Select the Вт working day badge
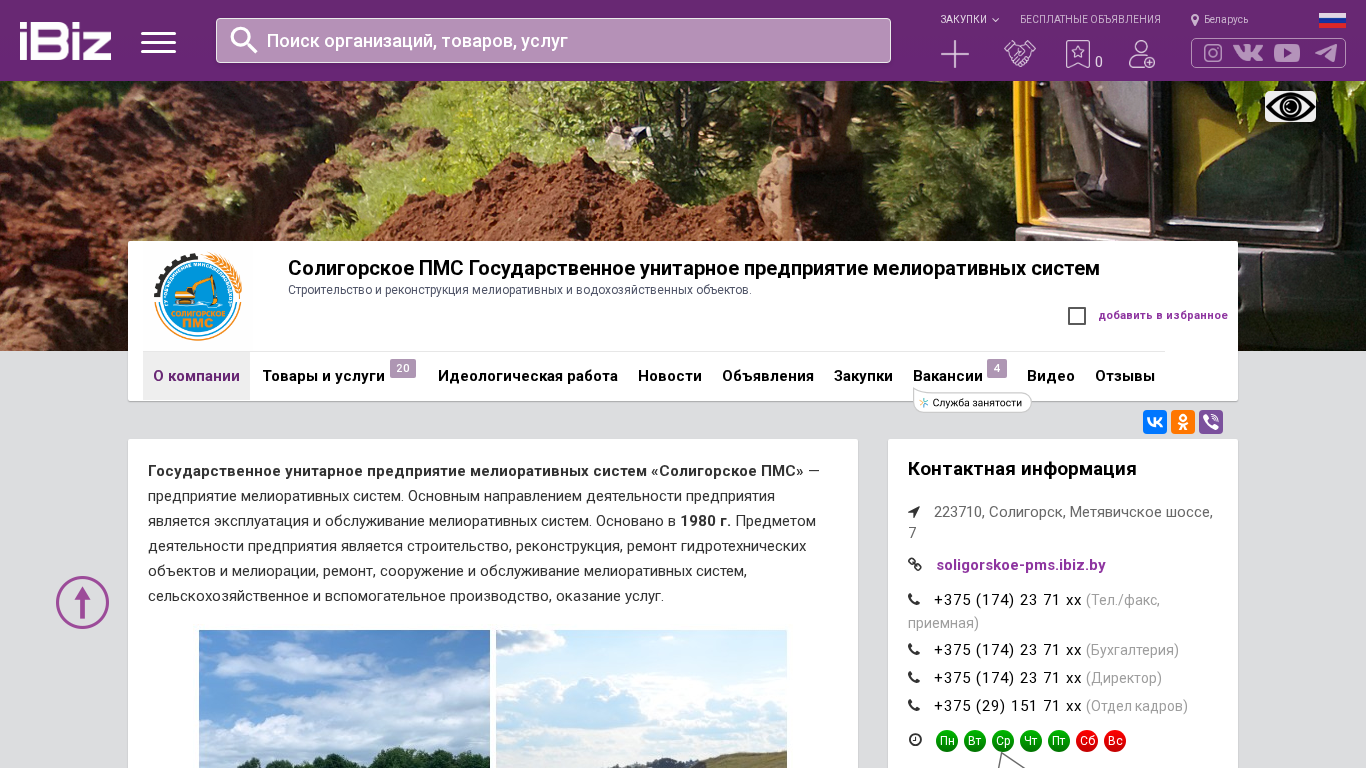The height and width of the screenshot is (768, 1366). 975,741
